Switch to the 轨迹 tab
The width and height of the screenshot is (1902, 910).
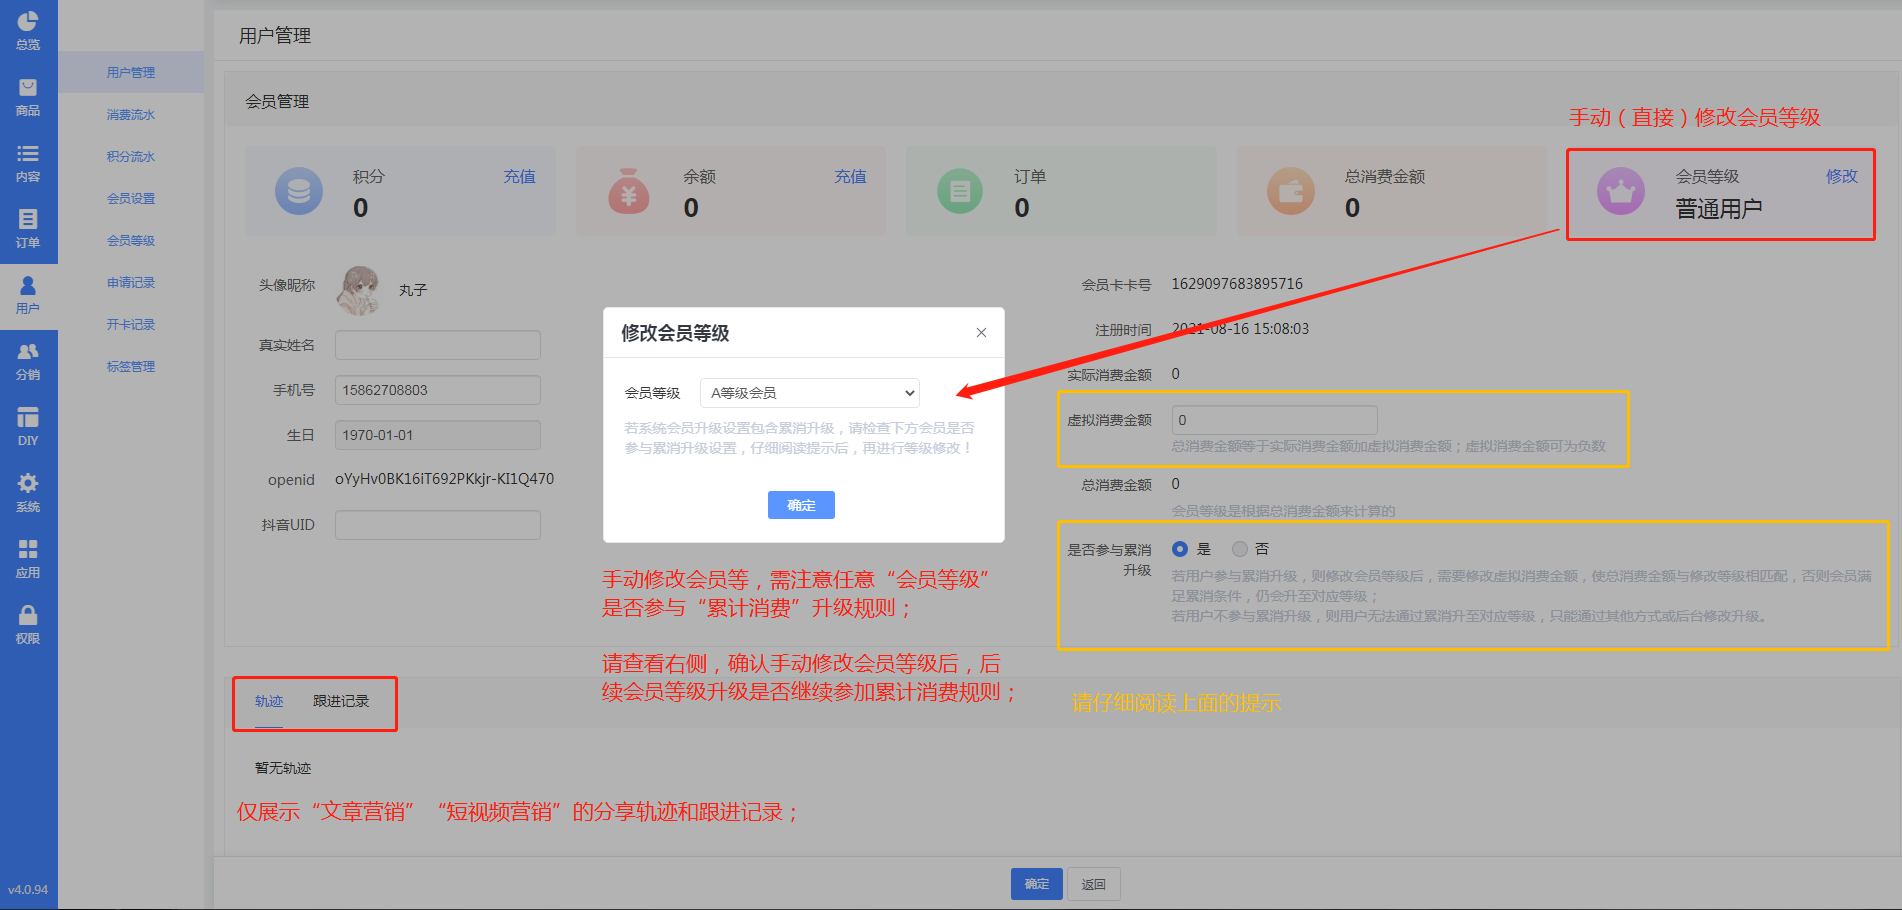(269, 702)
